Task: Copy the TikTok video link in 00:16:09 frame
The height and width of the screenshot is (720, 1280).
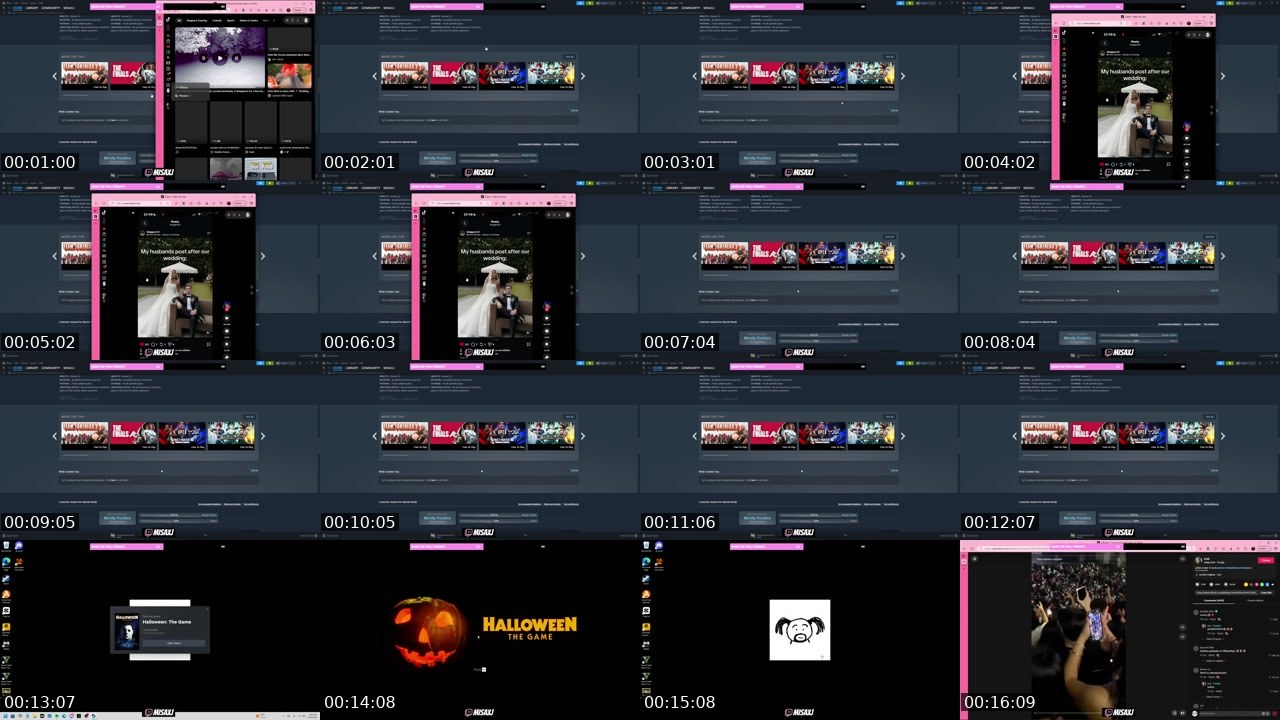Action: [1265, 592]
